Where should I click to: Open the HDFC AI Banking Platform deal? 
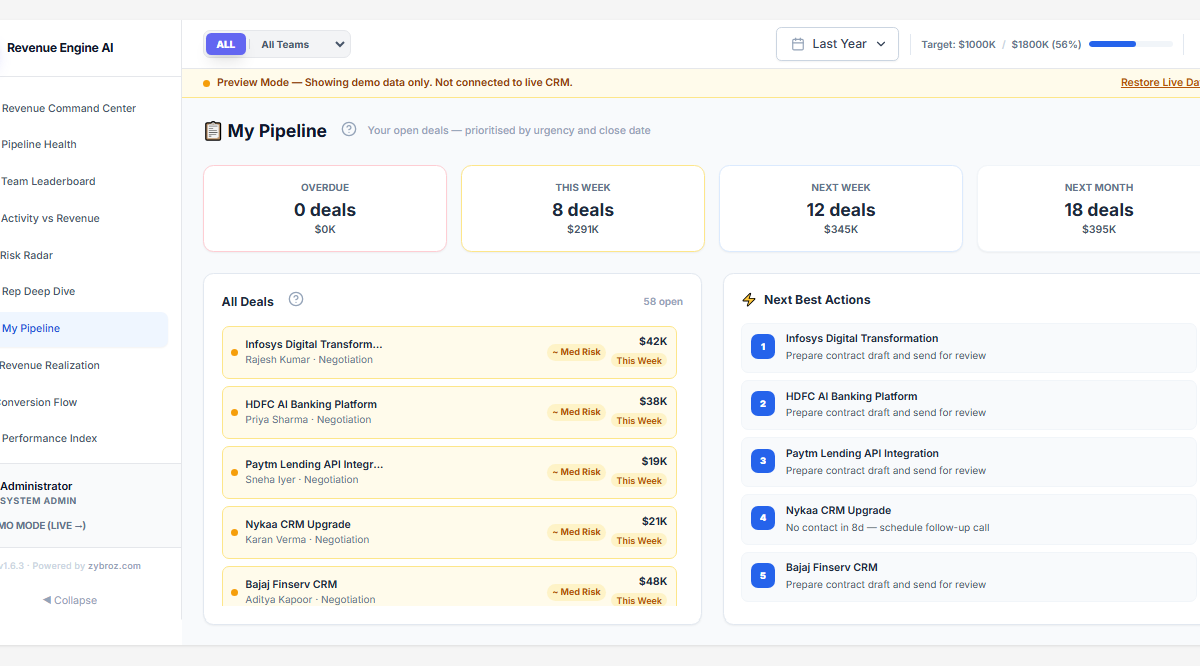click(449, 412)
